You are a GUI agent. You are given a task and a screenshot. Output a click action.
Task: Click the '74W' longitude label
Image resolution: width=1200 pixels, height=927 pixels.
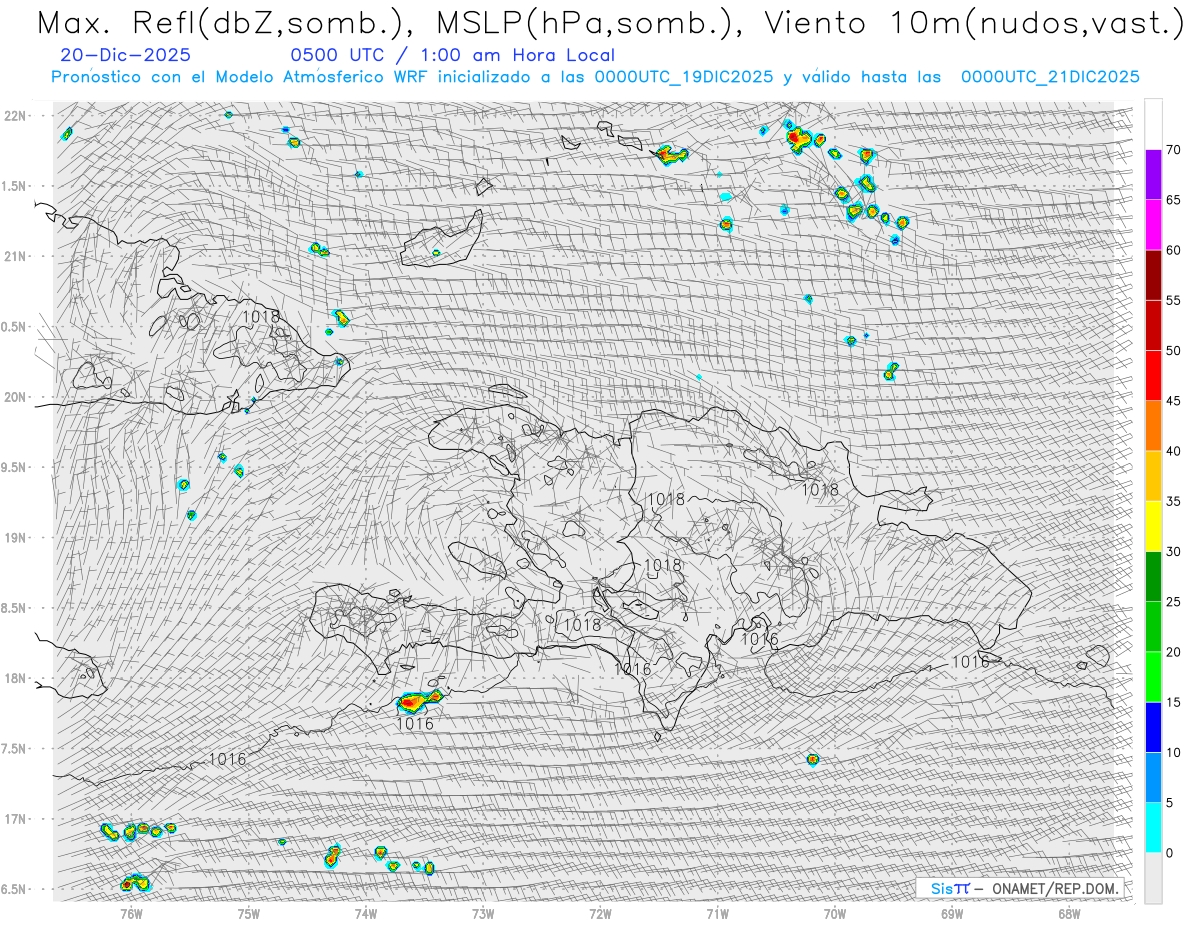(x=366, y=913)
